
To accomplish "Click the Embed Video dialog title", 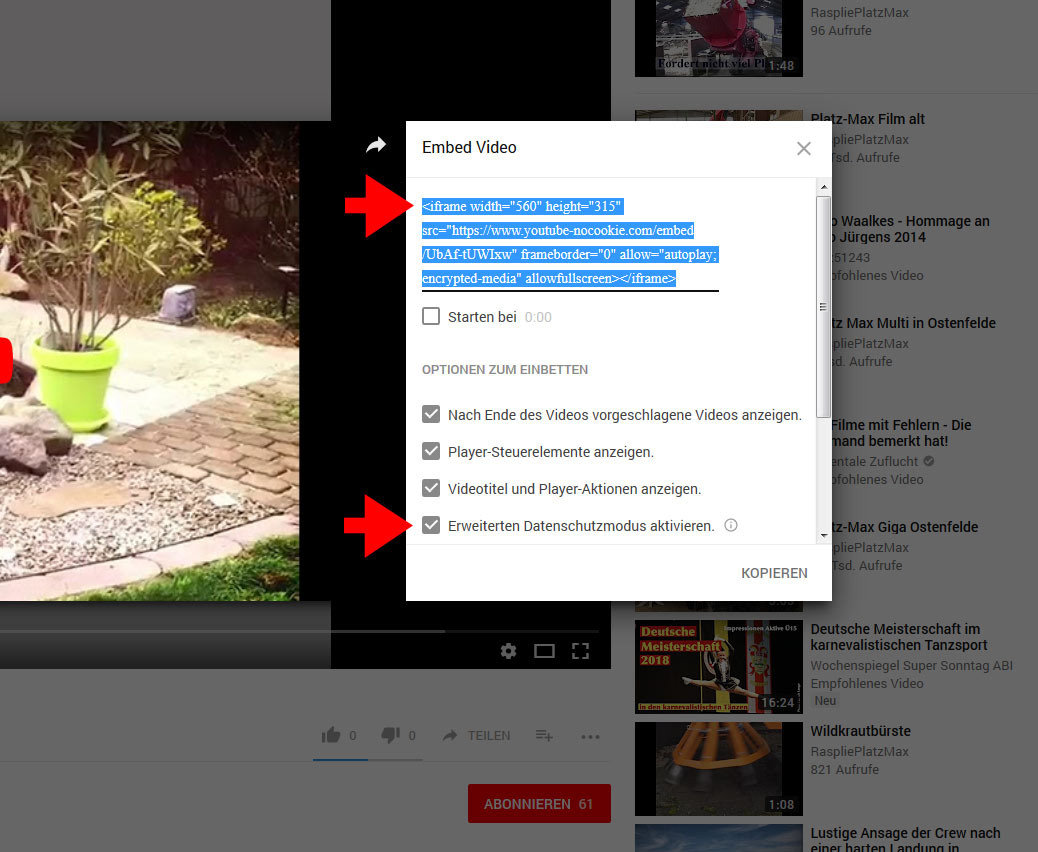I will point(469,148).
